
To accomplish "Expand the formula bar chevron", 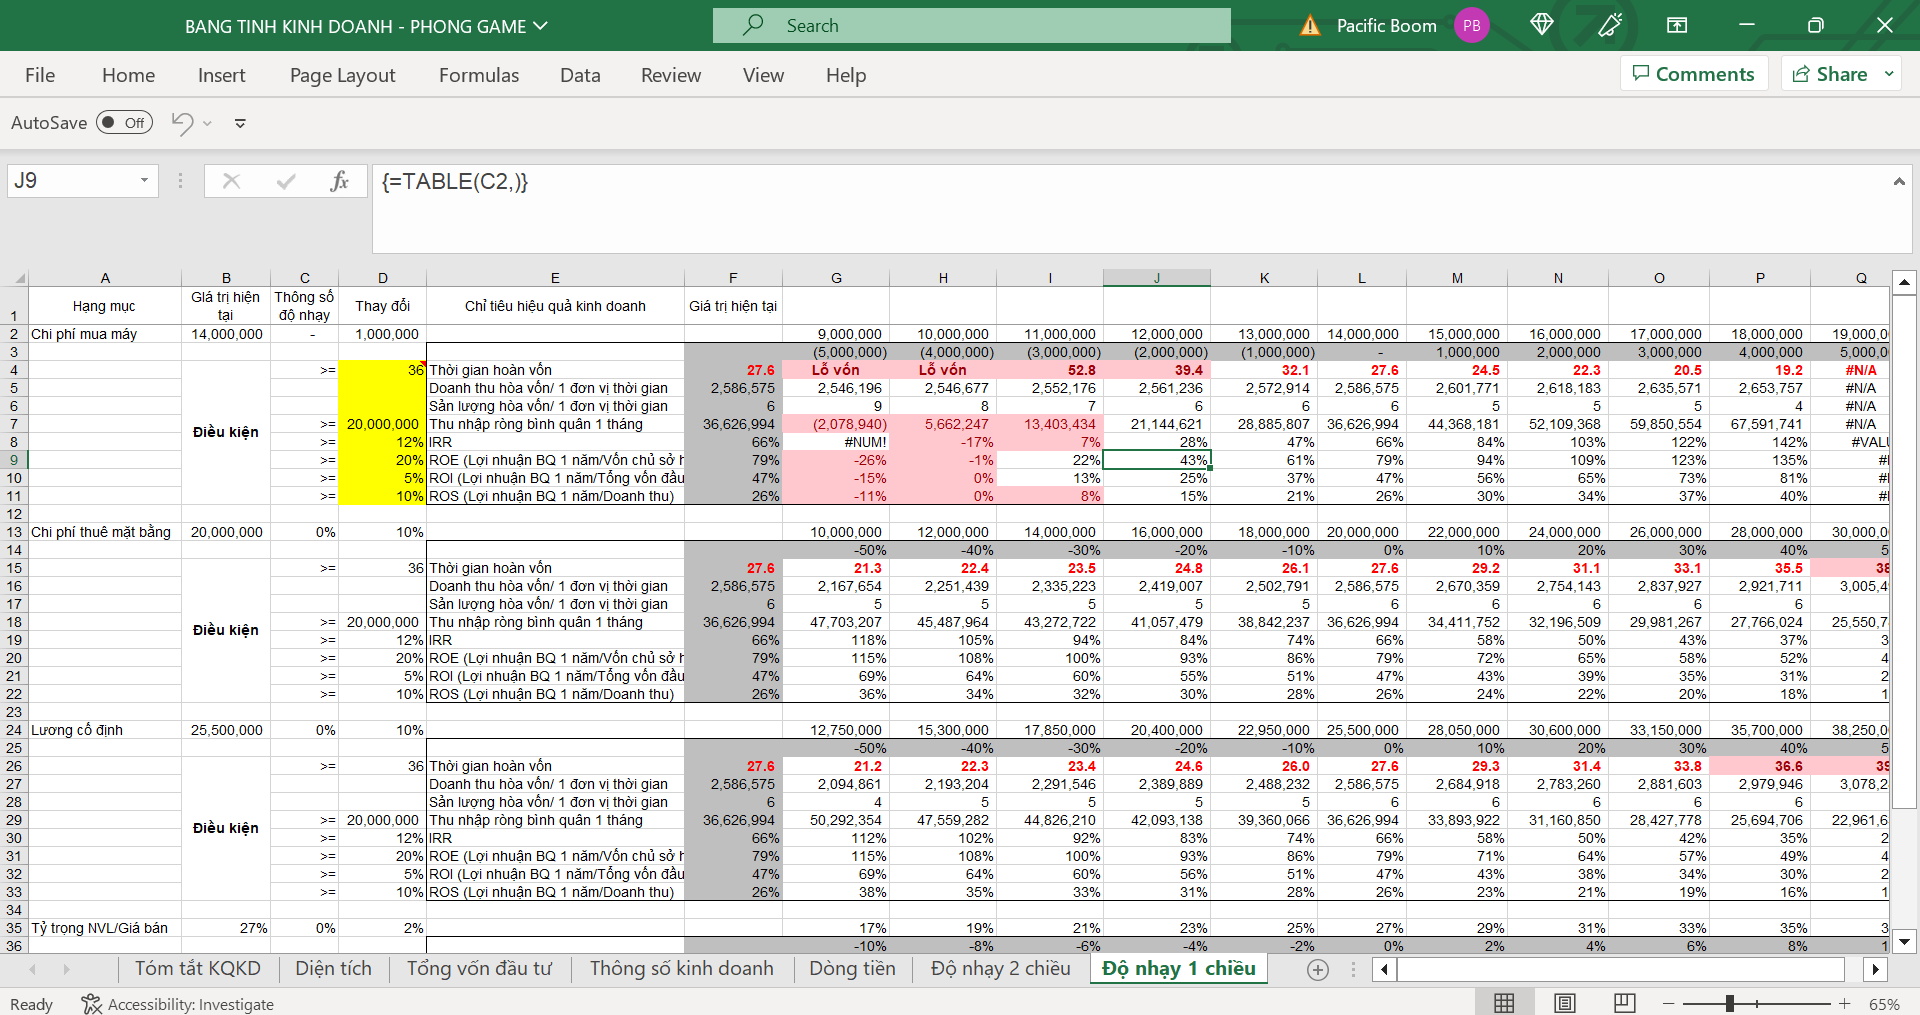I will coord(1898,181).
